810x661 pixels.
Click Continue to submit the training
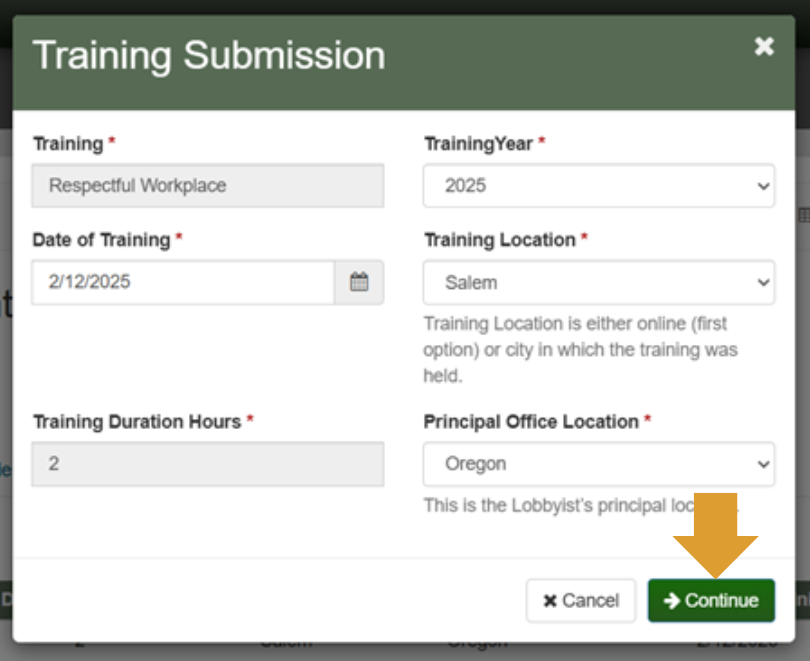pyautogui.click(x=711, y=600)
